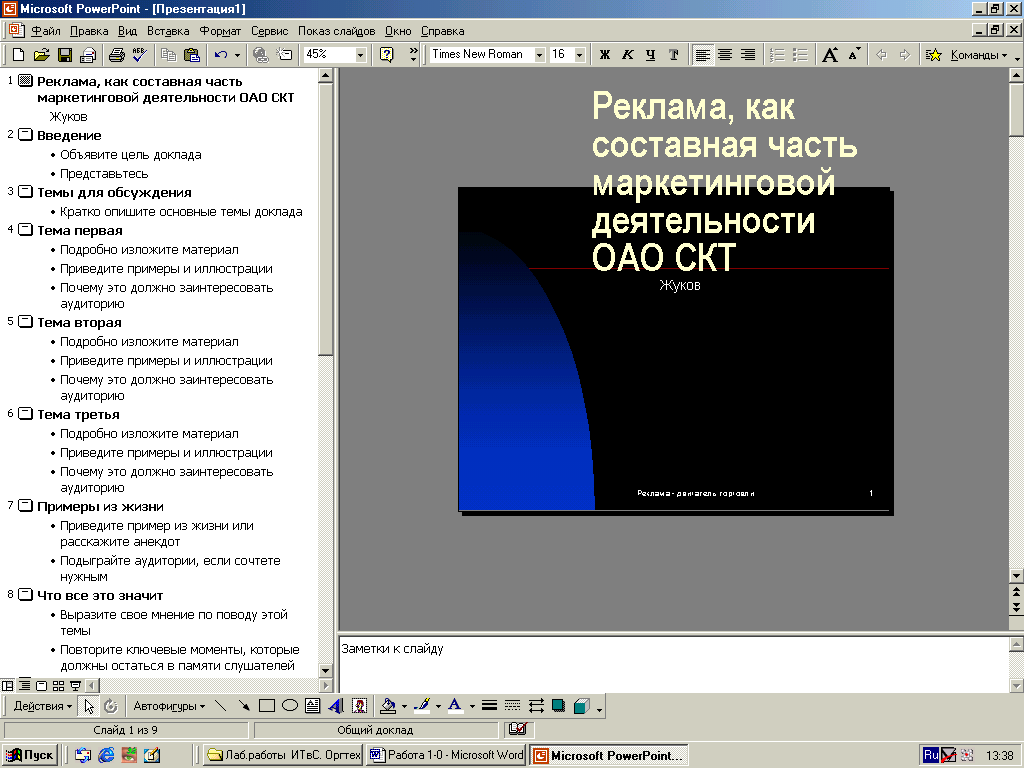Click the e-mail recipient icon
Viewport: 1024px width, 768px height.
click(88, 55)
